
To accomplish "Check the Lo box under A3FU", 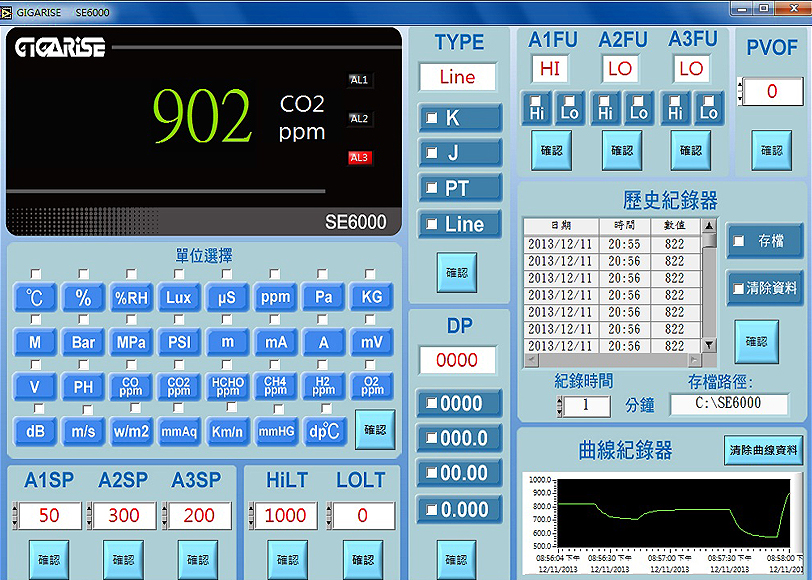I will [709, 100].
